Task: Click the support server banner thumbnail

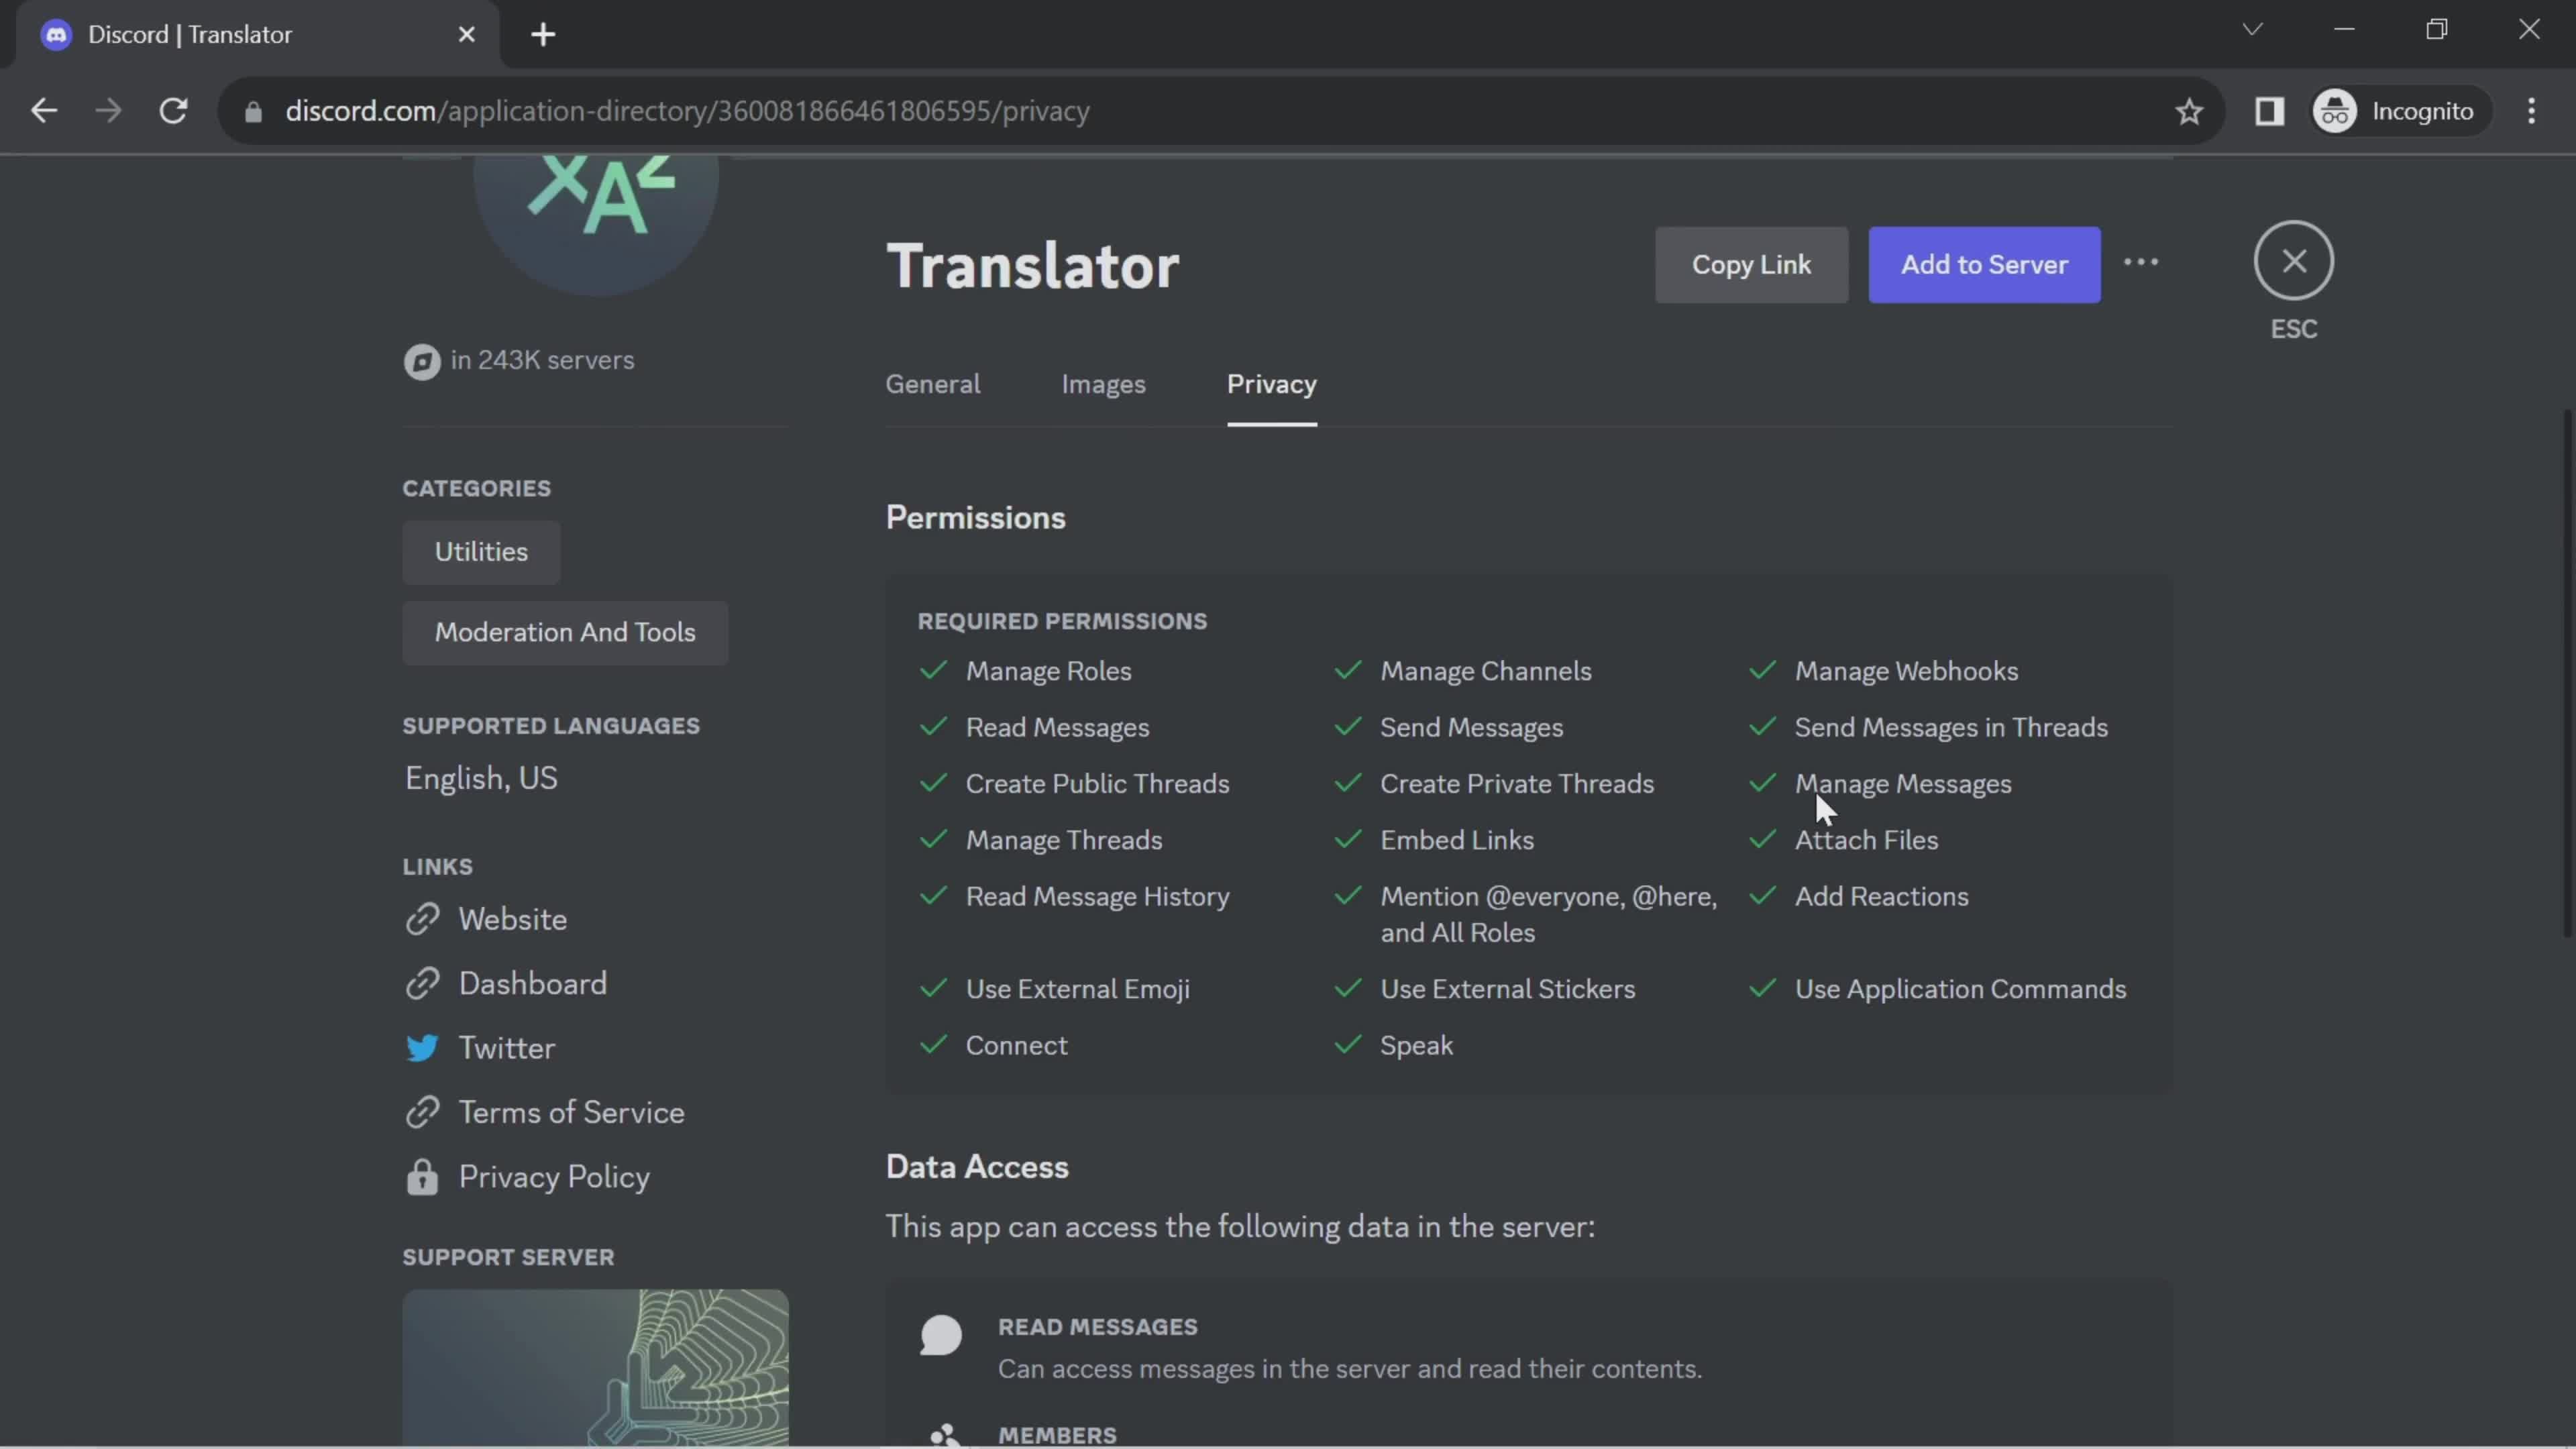Action: tap(595, 1366)
